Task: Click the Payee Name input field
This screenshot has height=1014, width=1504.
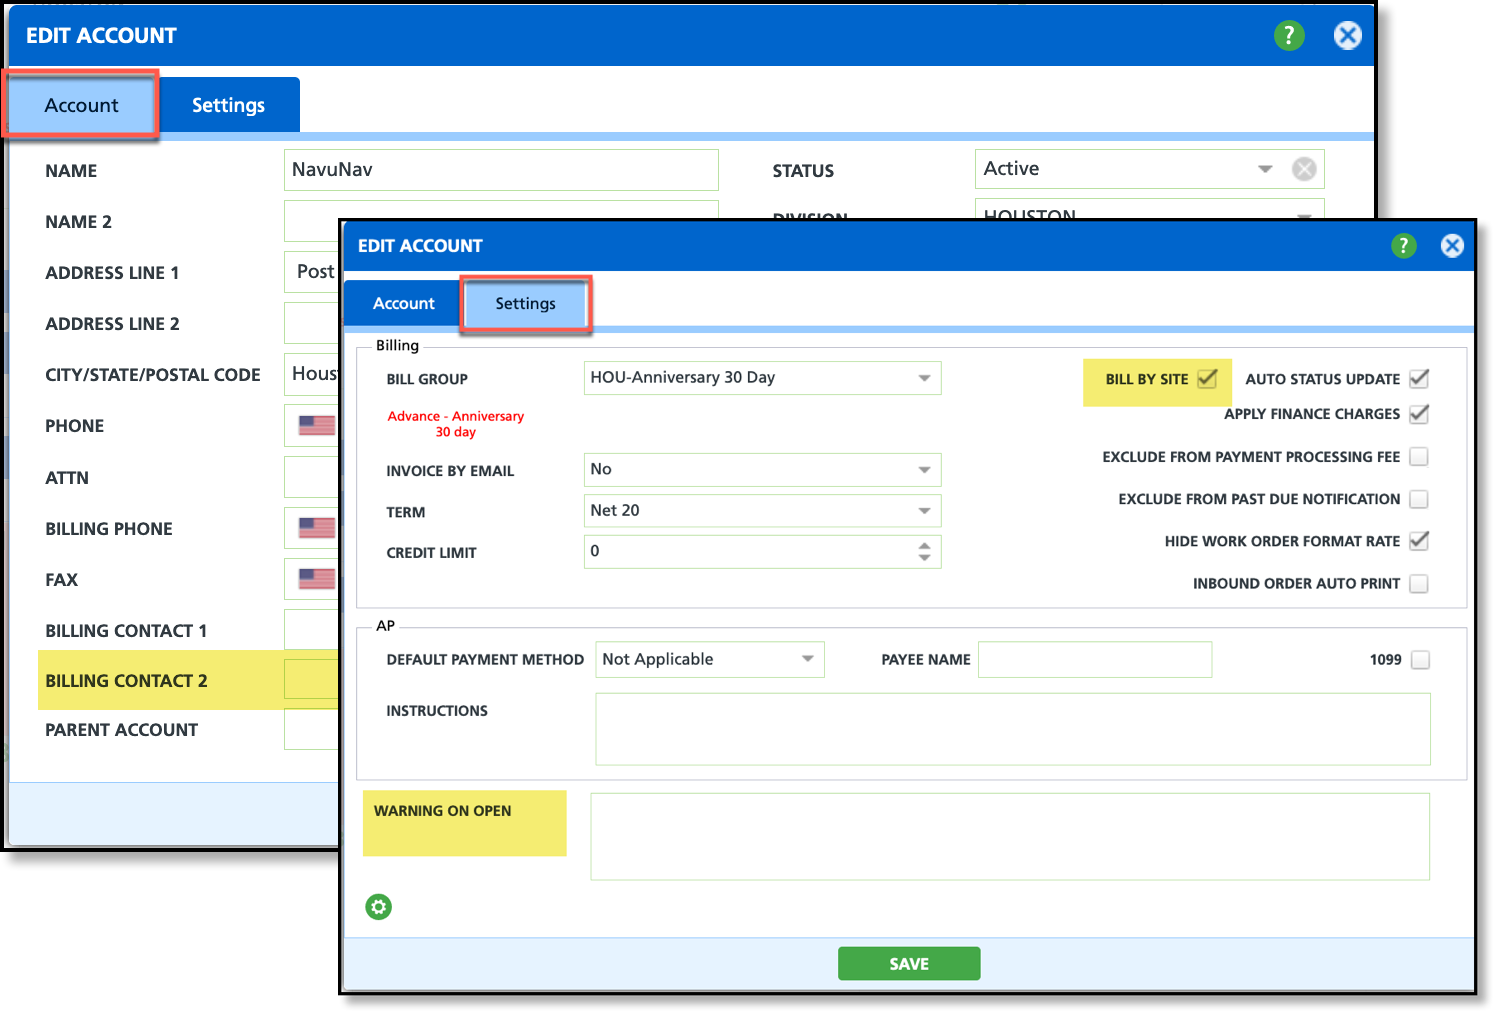Action: tap(1095, 660)
